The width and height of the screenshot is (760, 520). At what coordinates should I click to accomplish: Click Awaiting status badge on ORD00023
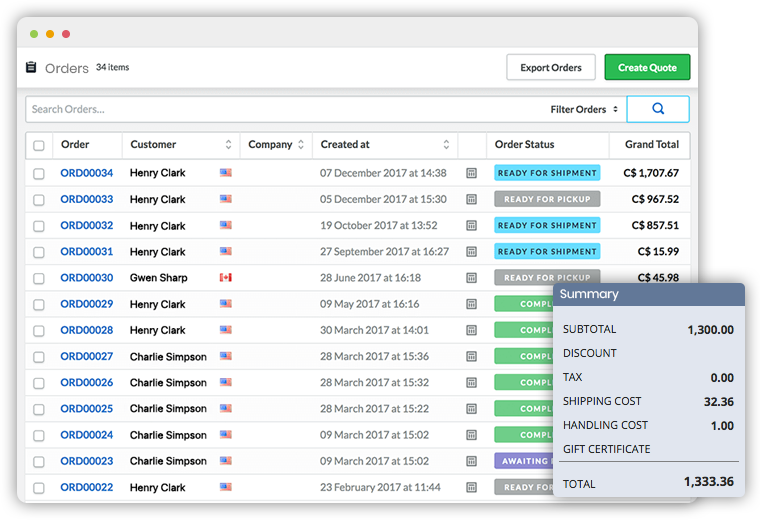tap(523, 461)
